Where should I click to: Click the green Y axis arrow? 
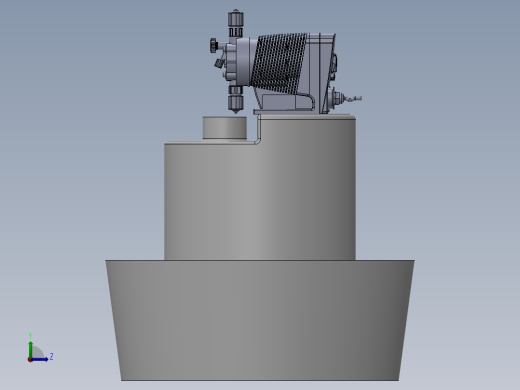coord(31,349)
